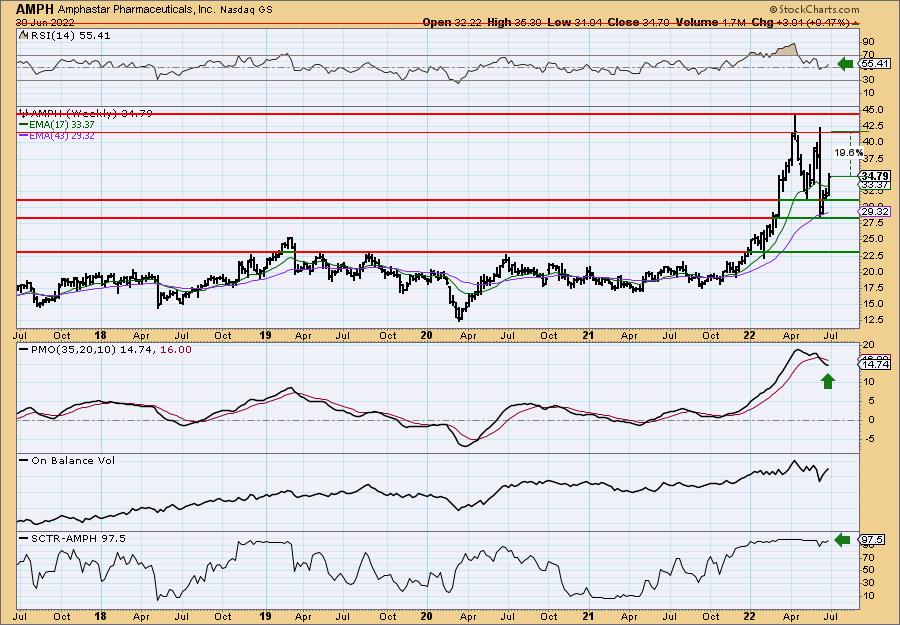Click the RSI(14) 55.41 indicator legend
The image size is (900, 625).
click(x=65, y=36)
